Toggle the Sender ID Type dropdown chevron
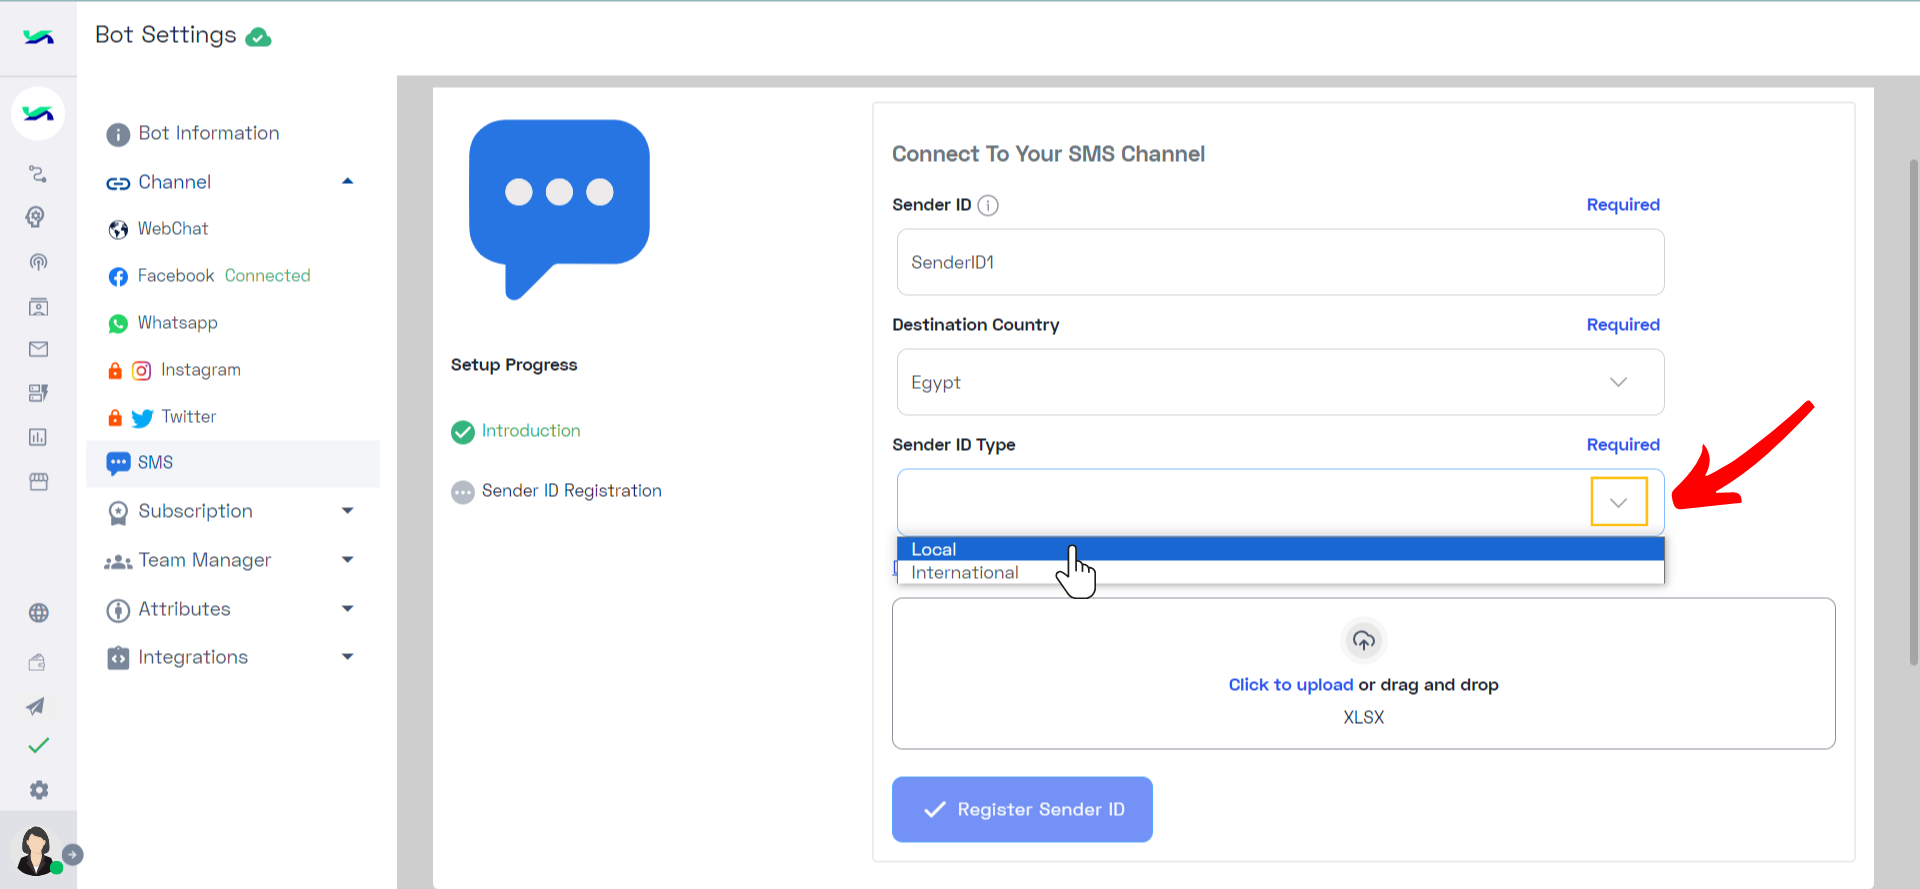The image size is (1920, 889). (1618, 502)
